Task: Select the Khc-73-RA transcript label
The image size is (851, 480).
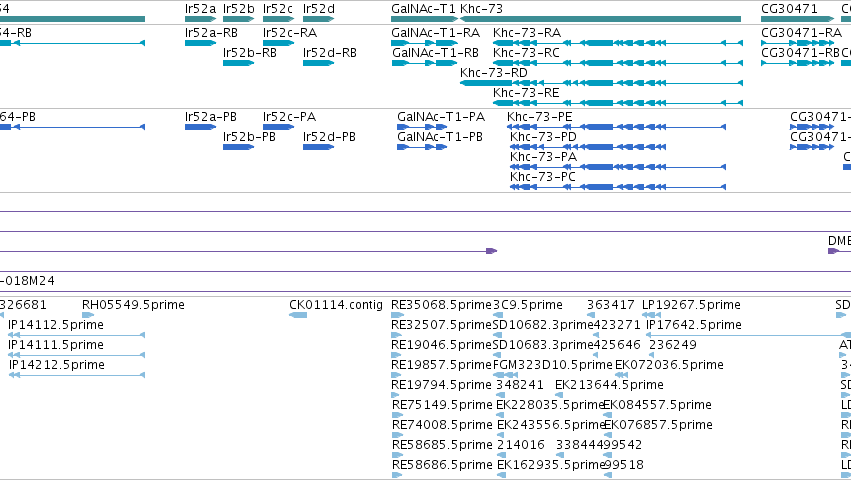Action: point(526,33)
